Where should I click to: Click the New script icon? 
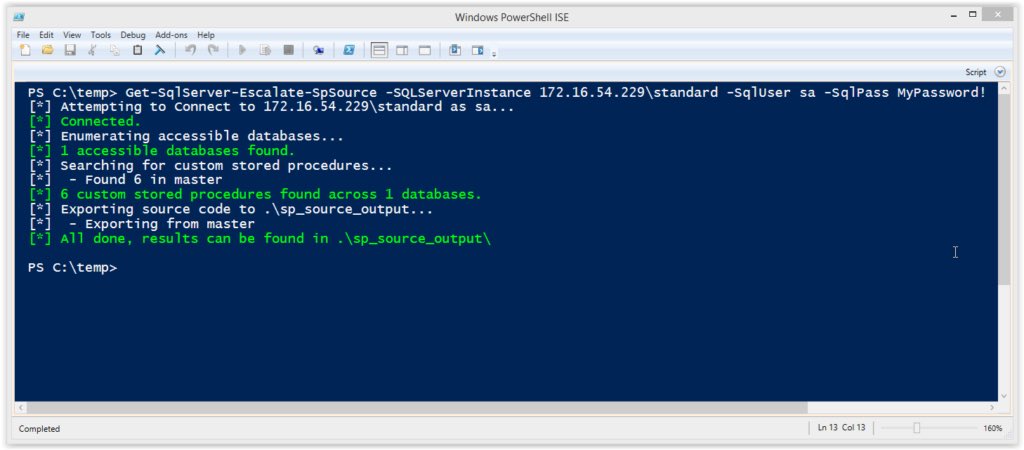25,50
